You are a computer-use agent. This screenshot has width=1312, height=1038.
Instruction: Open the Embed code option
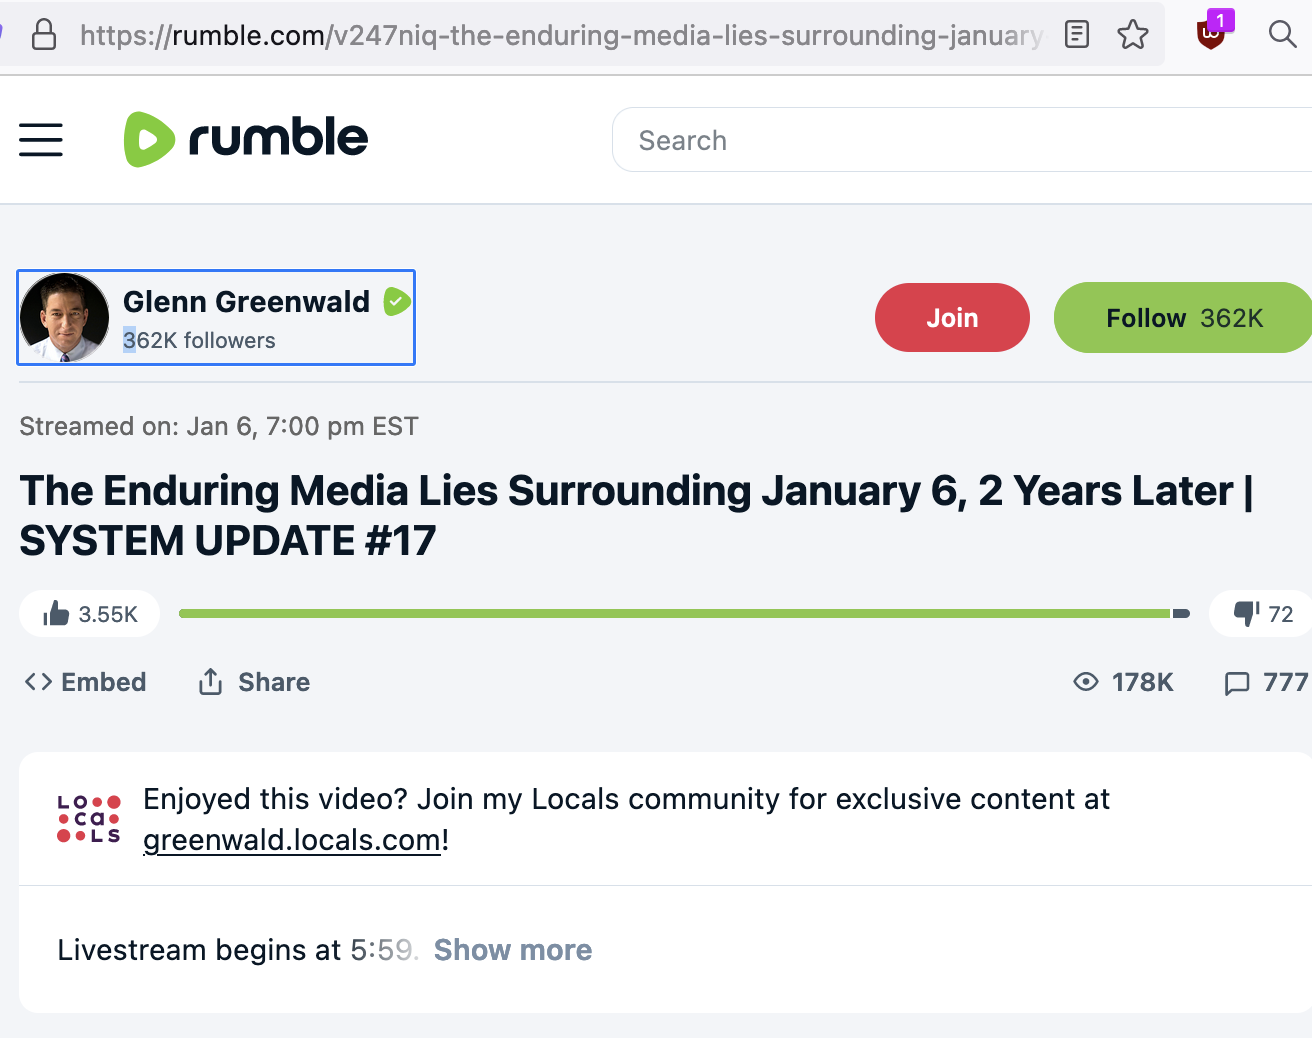pyautogui.click(x=86, y=682)
